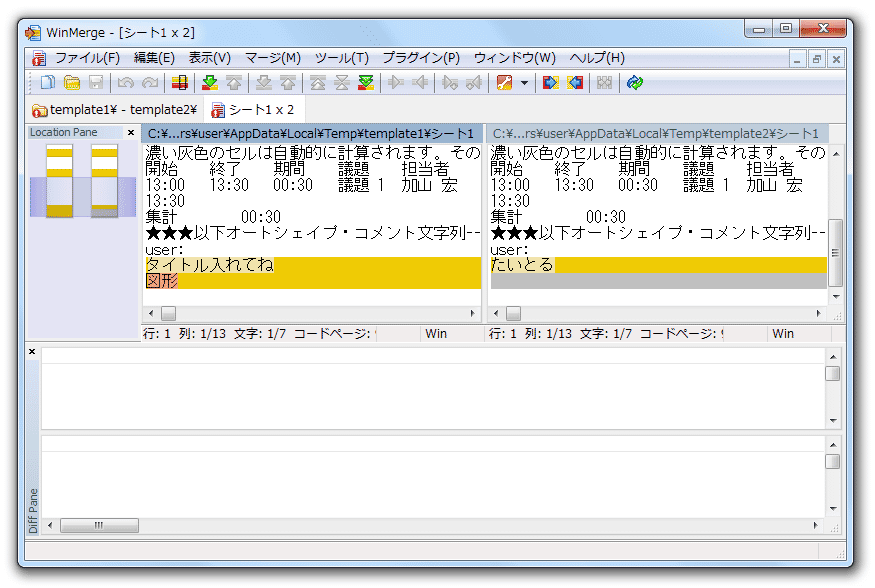Click the Redo toolbar icon

(x=150, y=83)
